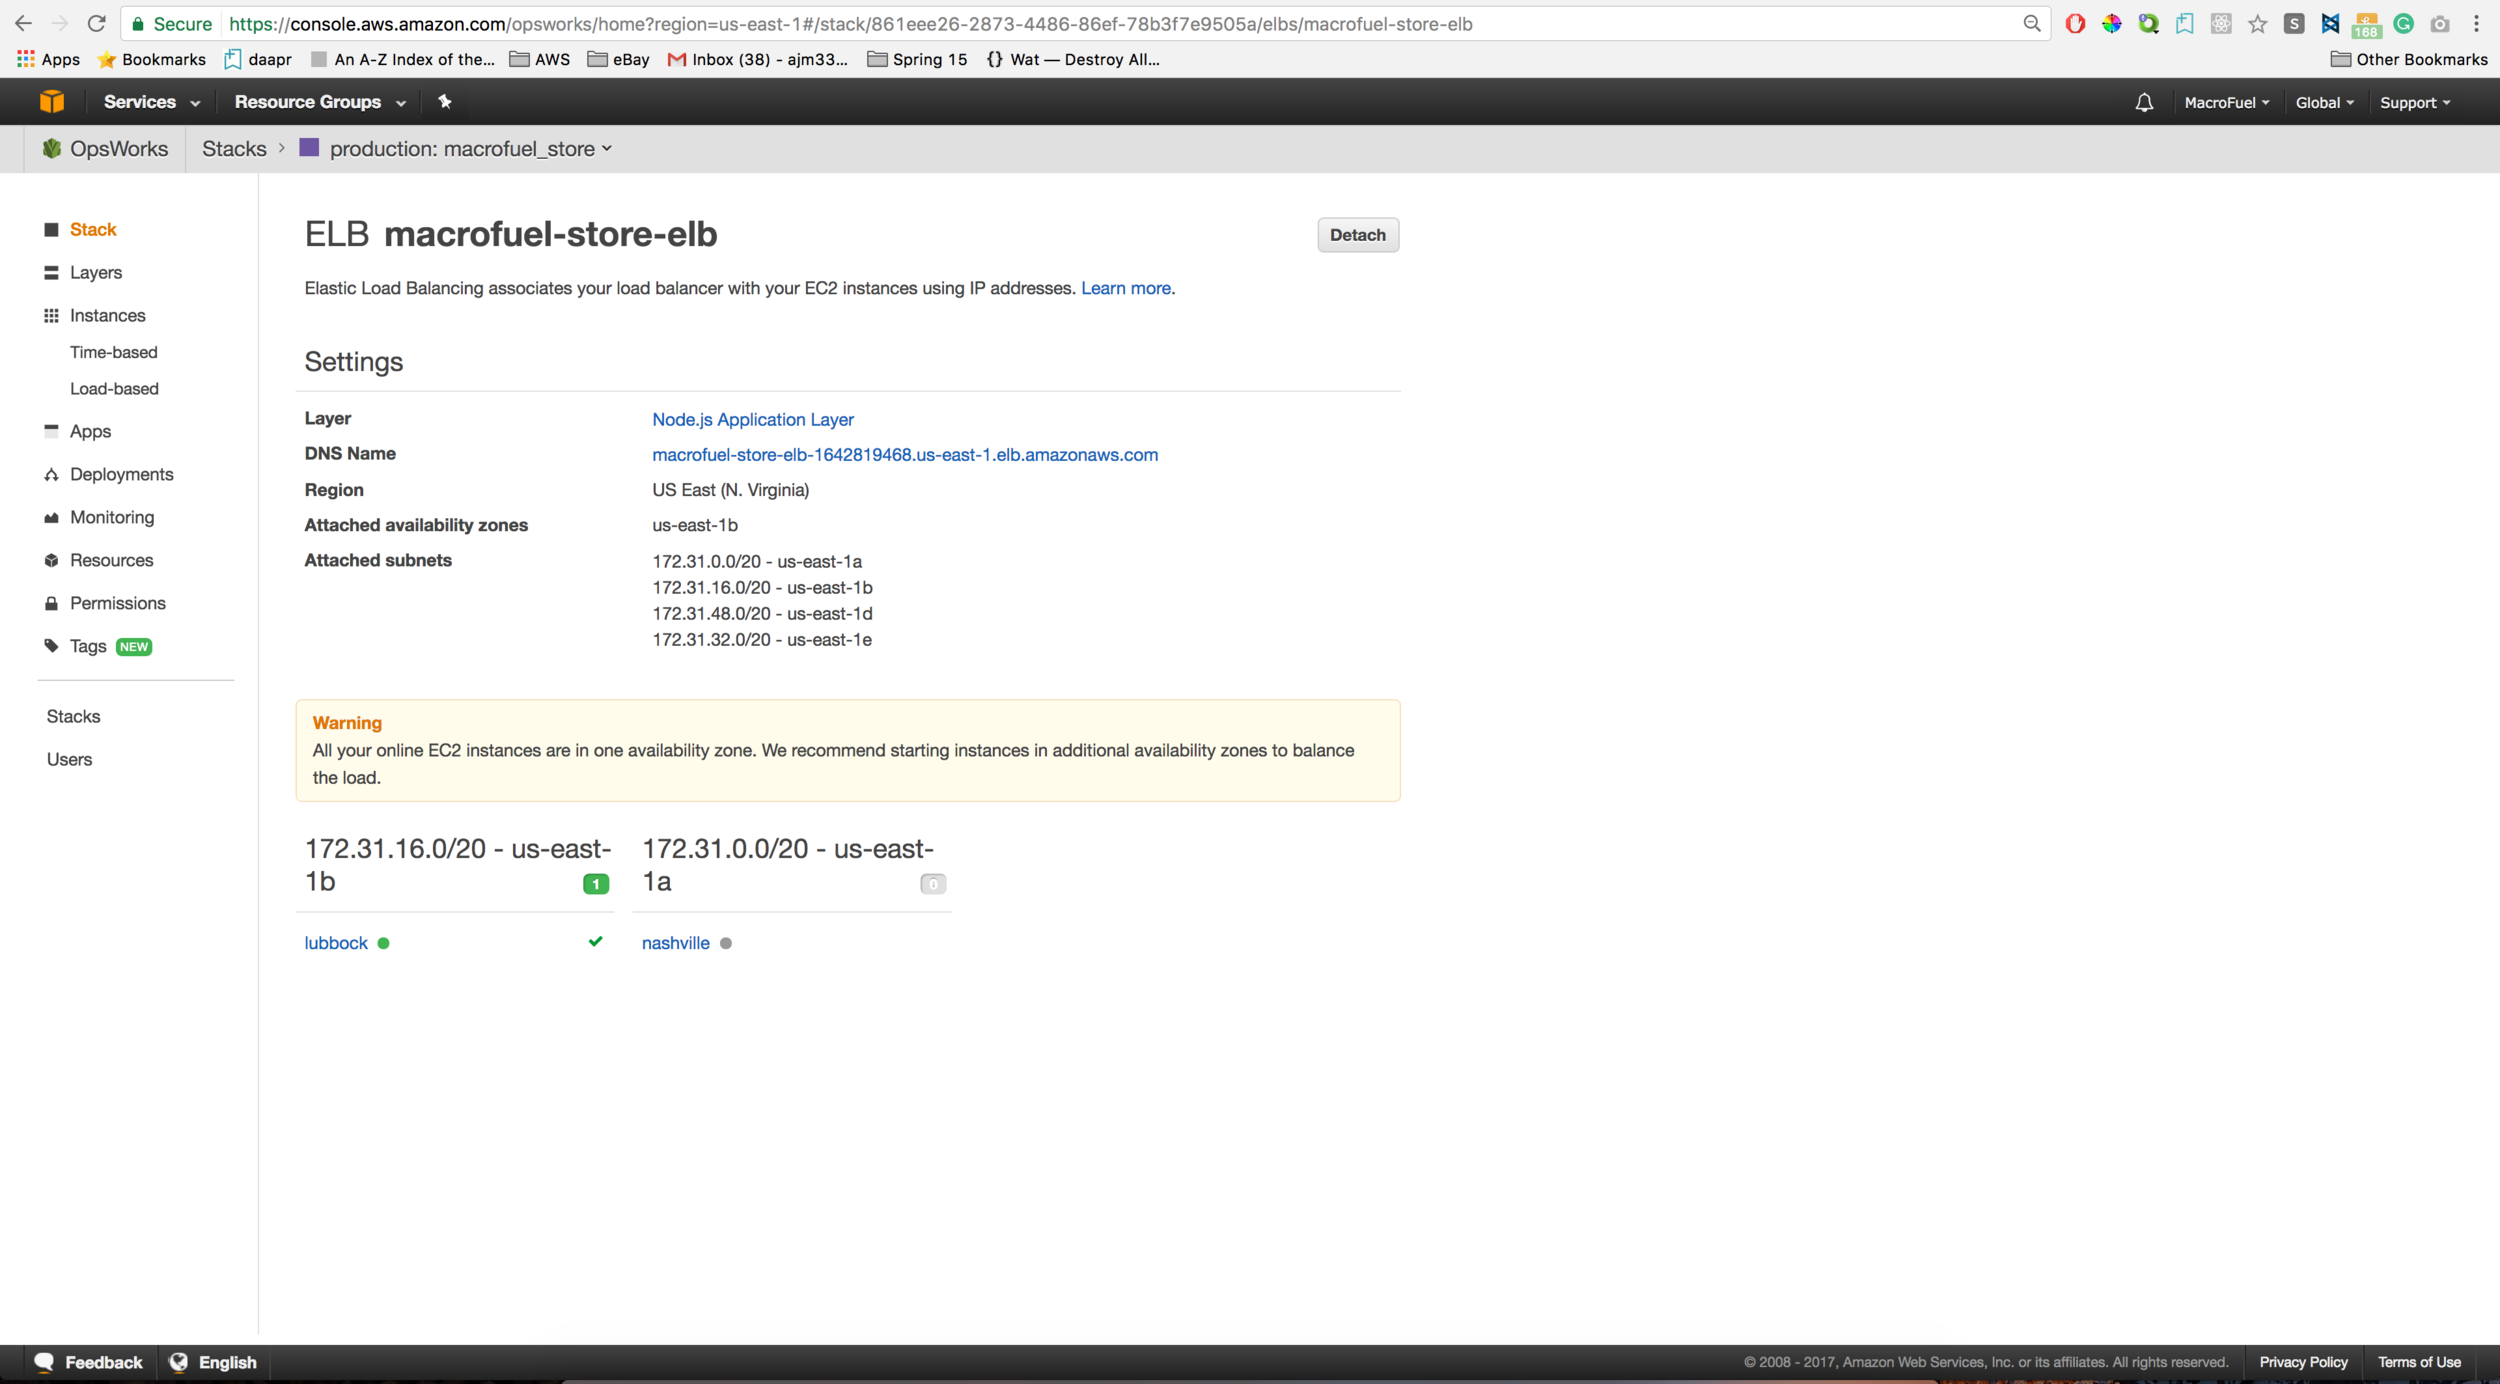Go to Layers in the sidebar
2500x1384 pixels.
[x=96, y=273]
